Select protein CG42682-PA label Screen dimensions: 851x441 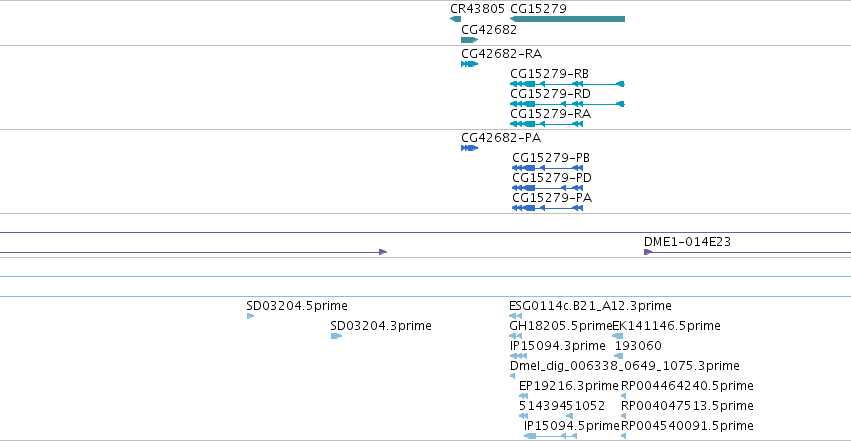pyautogui.click(x=501, y=138)
